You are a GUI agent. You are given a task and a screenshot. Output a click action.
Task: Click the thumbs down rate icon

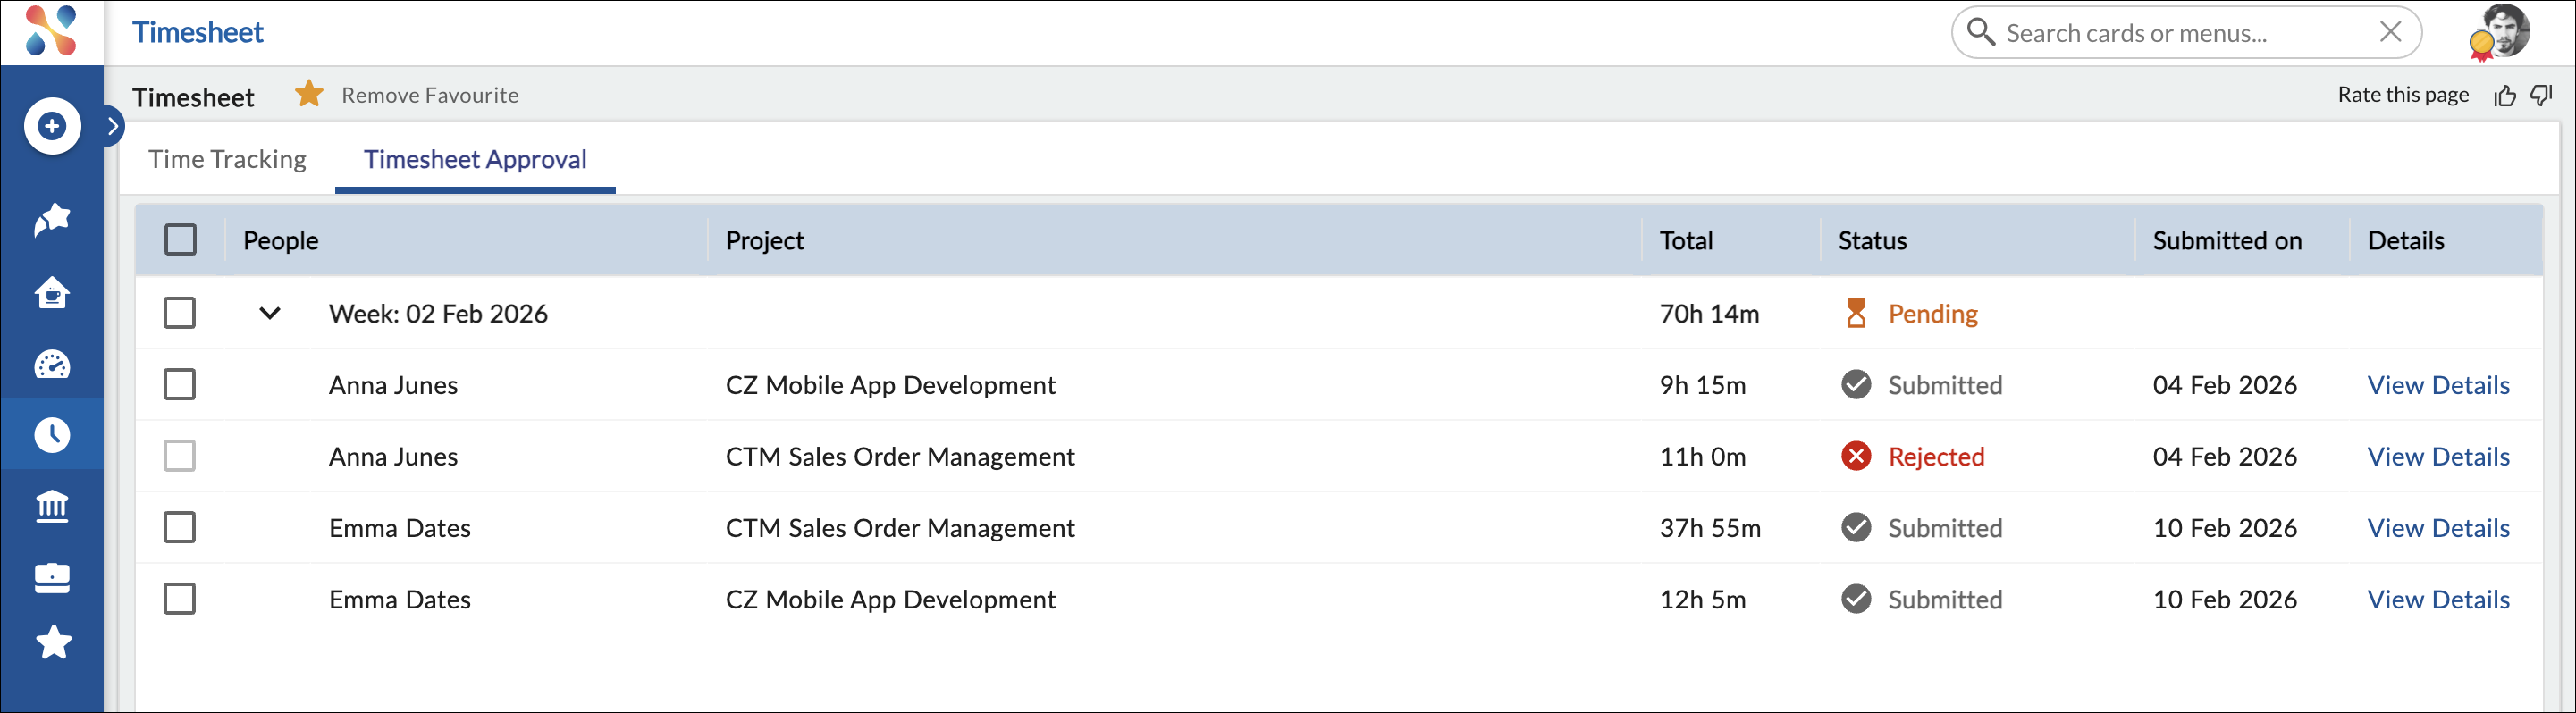[2541, 95]
